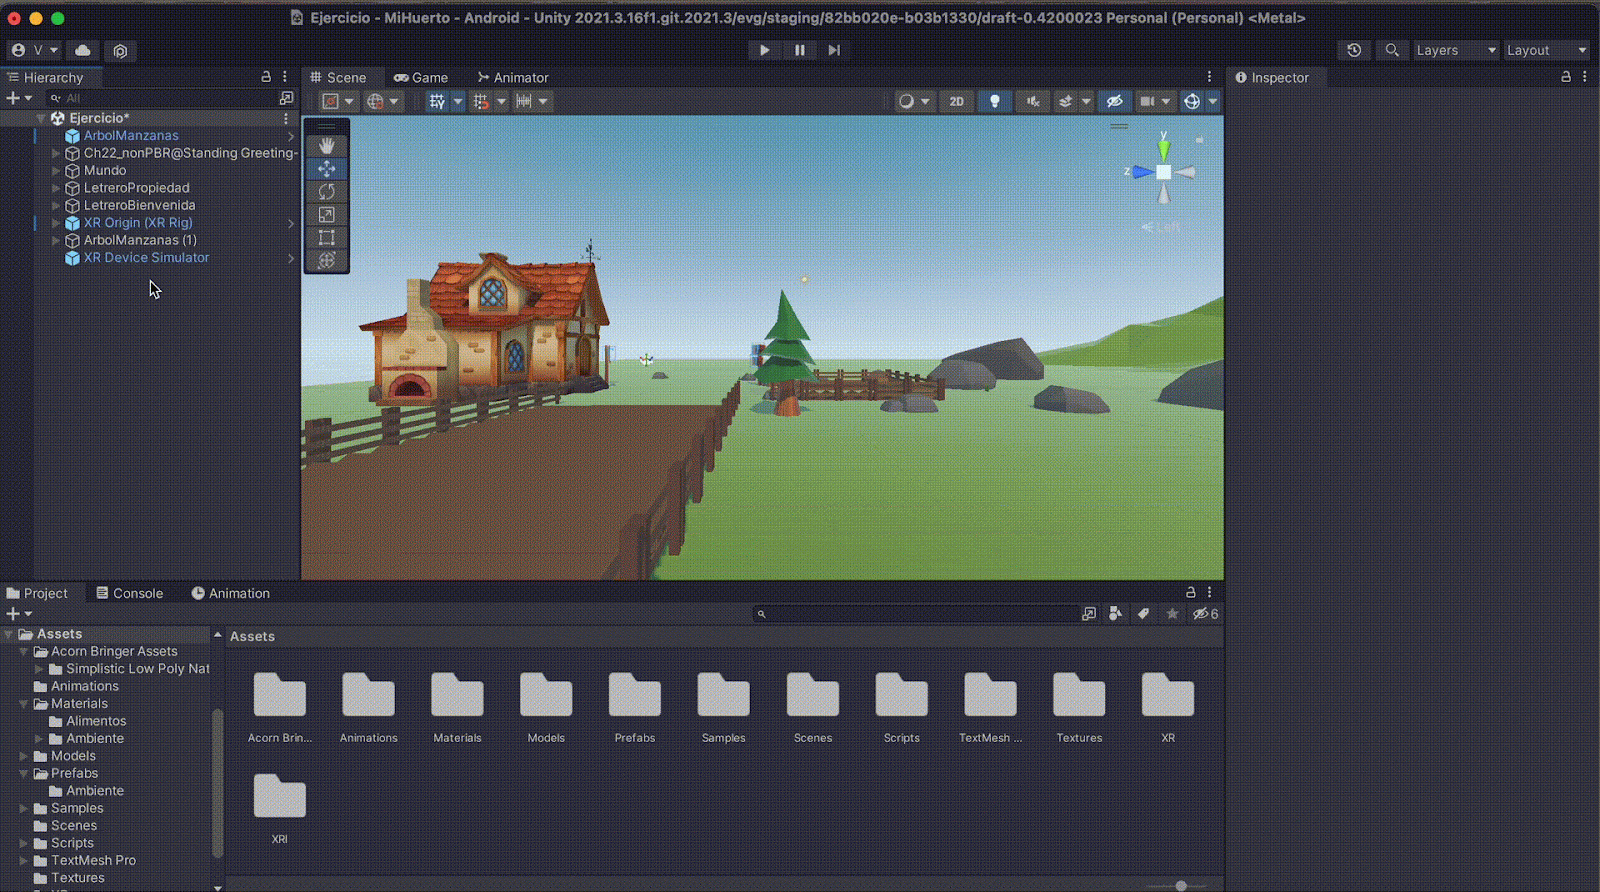Select the Hand tool in Scene
The image size is (1600, 892).
326,146
